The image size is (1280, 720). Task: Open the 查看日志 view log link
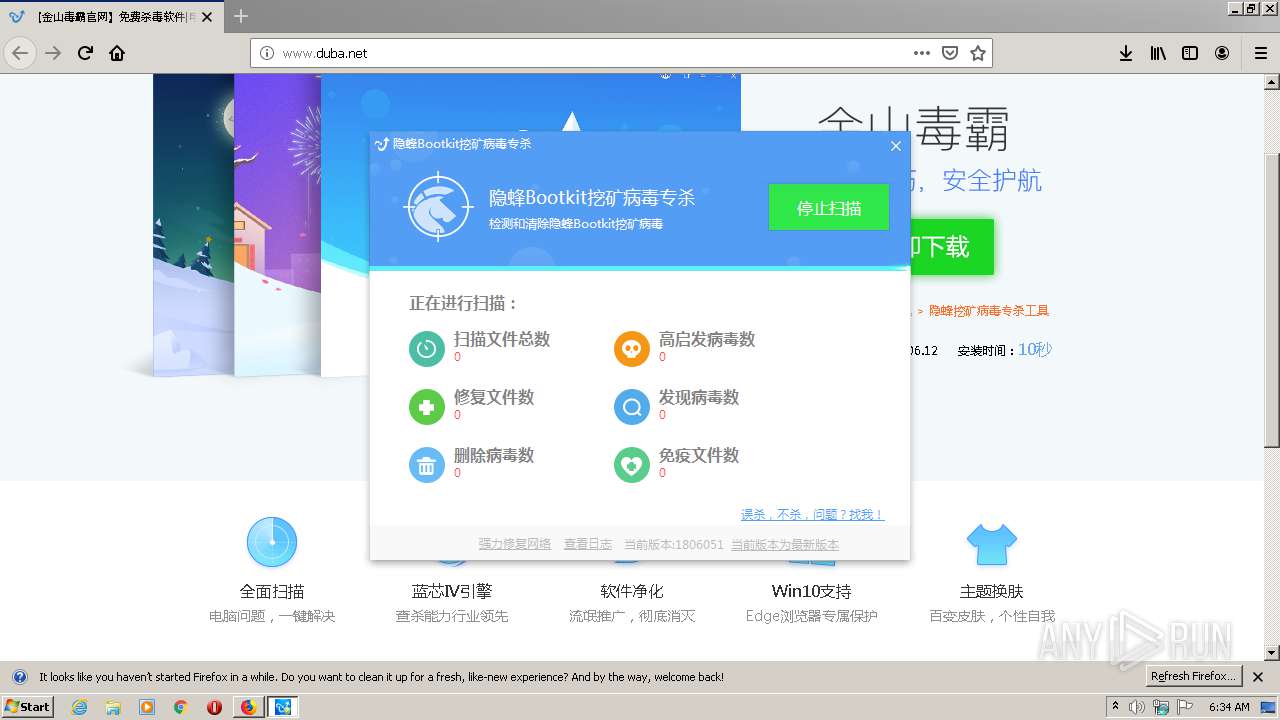pyautogui.click(x=588, y=544)
